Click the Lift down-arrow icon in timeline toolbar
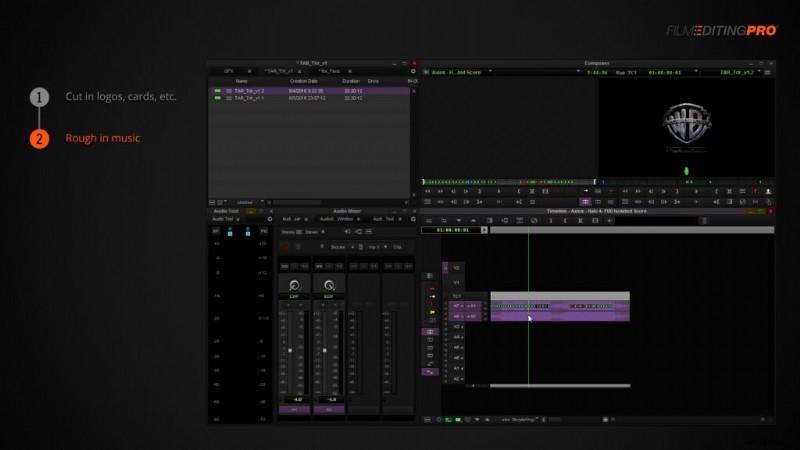Screen dimensions: 800x450 459,220
